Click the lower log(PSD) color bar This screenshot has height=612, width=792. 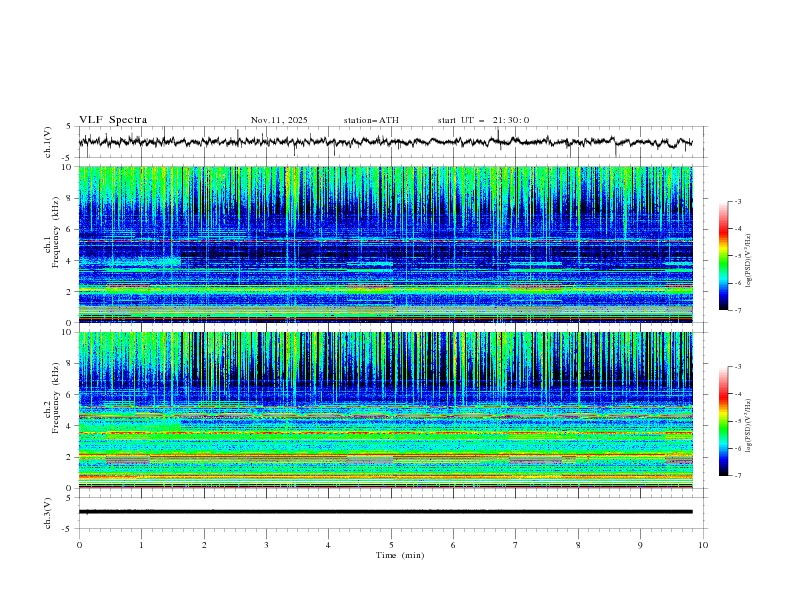pyautogui.click(x=724, y=421)
